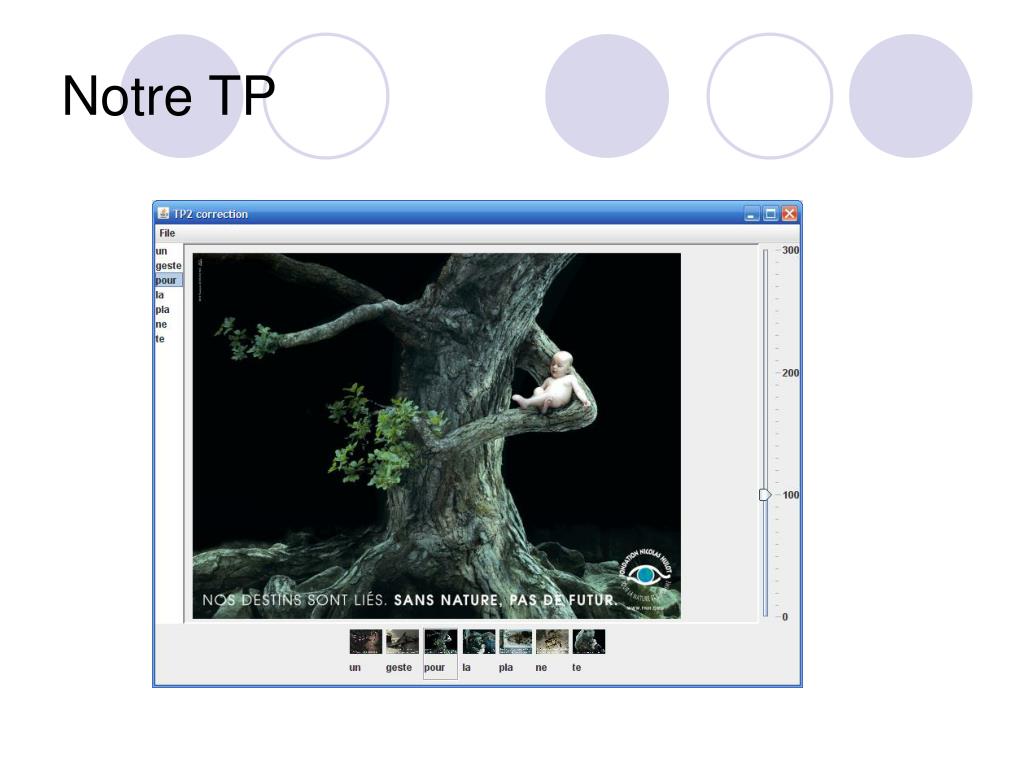Close the TP2 correction window
1024x768 pixels.
pyautogui.click(x=790, y=214)
